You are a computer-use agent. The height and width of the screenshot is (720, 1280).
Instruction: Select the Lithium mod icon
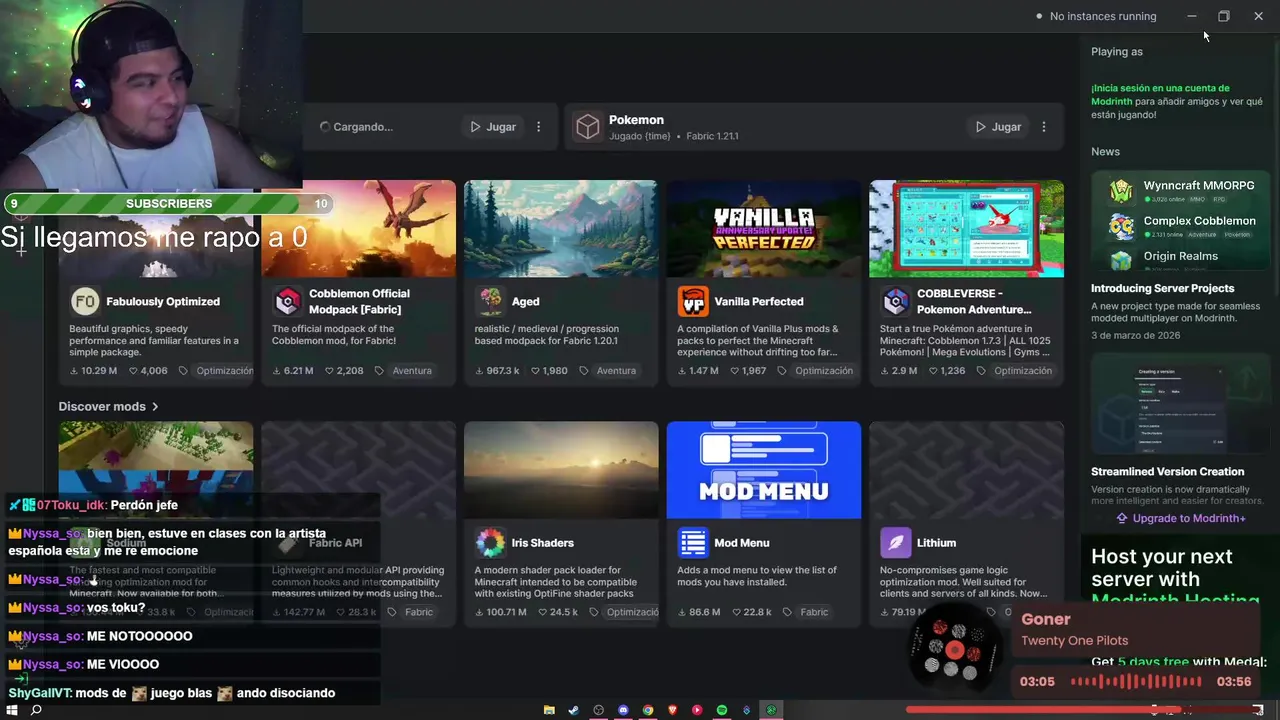pyautogui.click(x=895, y=543)
